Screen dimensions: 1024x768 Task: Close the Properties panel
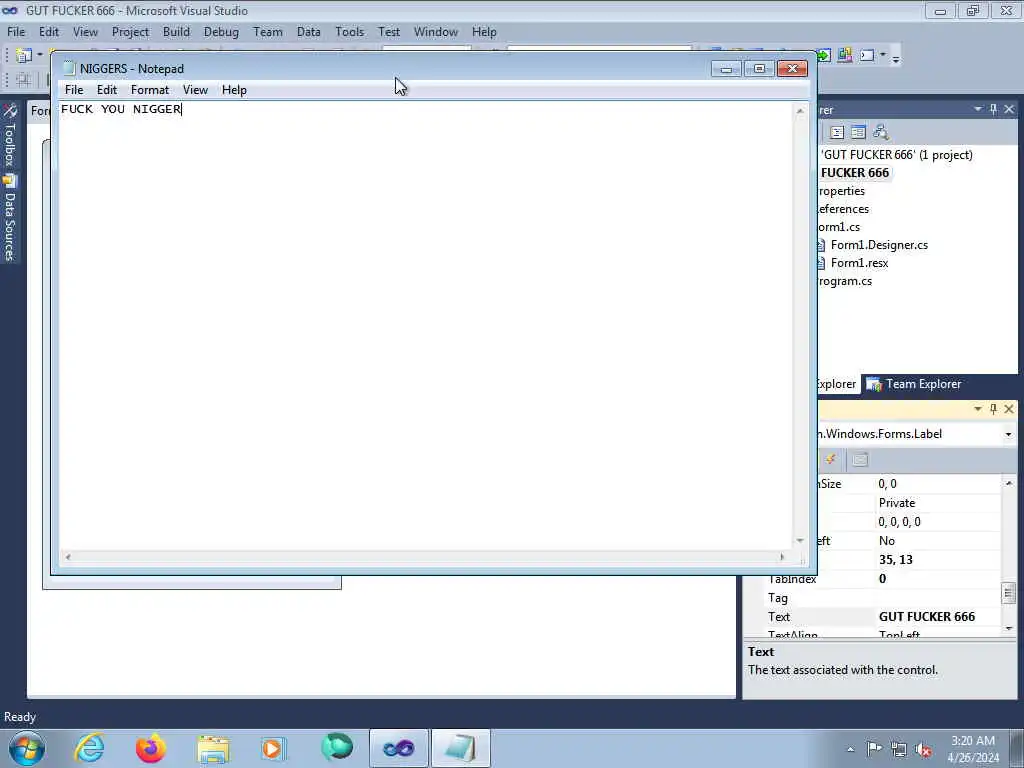pos(1009,409)
